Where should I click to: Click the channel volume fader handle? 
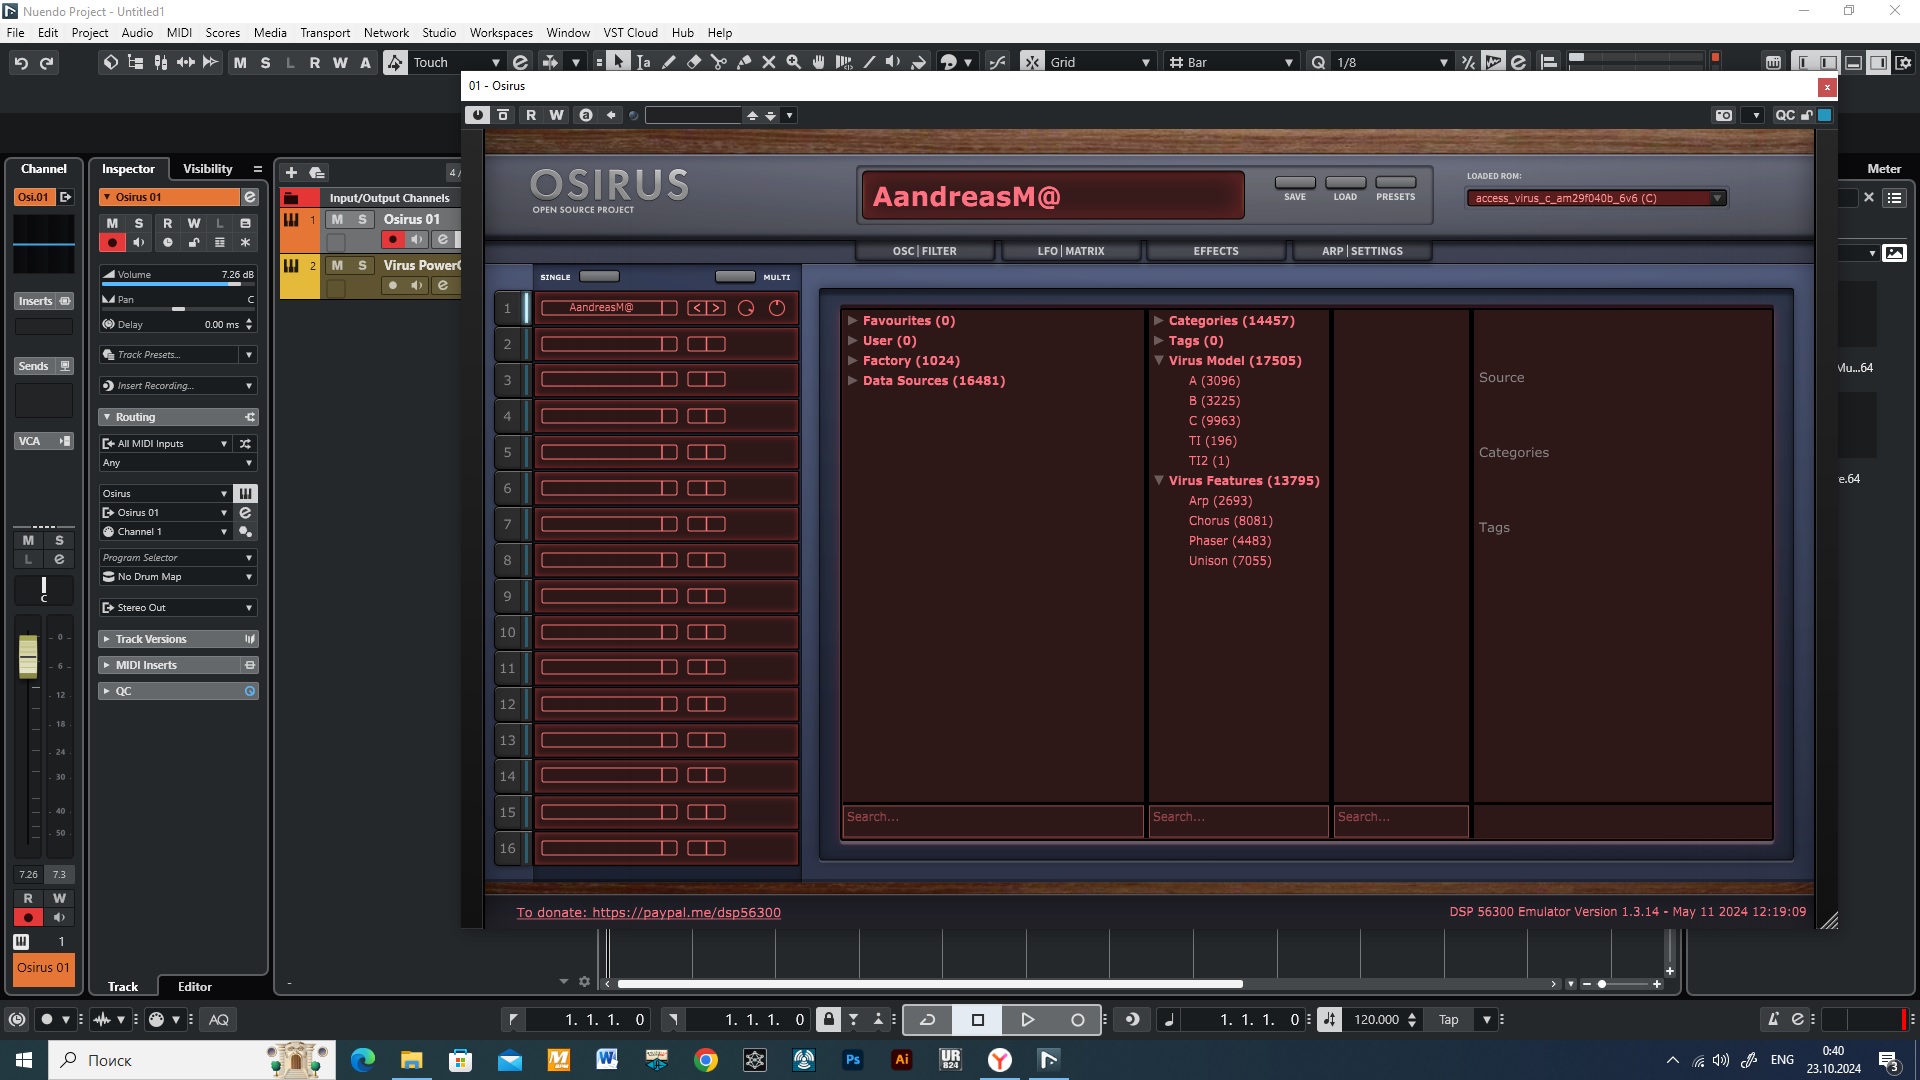click(28, 655)
